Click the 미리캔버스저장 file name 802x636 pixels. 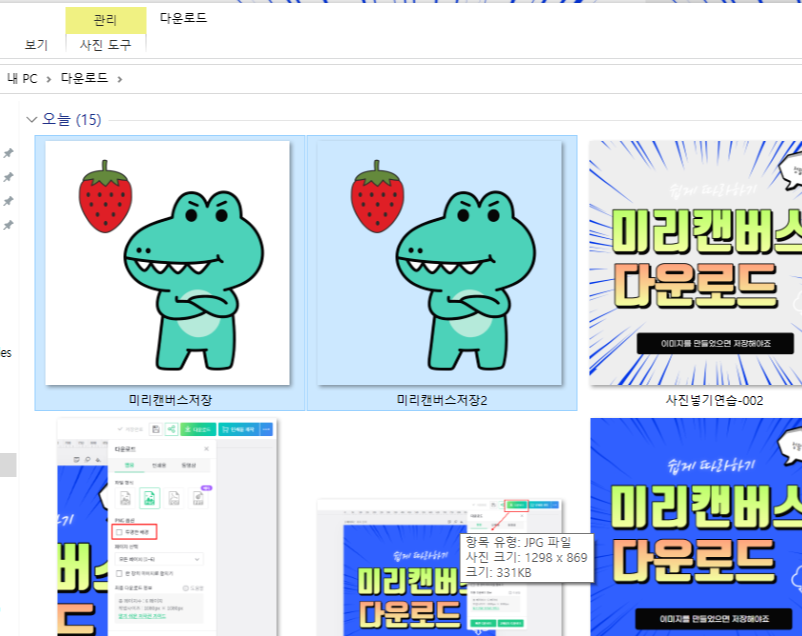(x=170, y=400)
